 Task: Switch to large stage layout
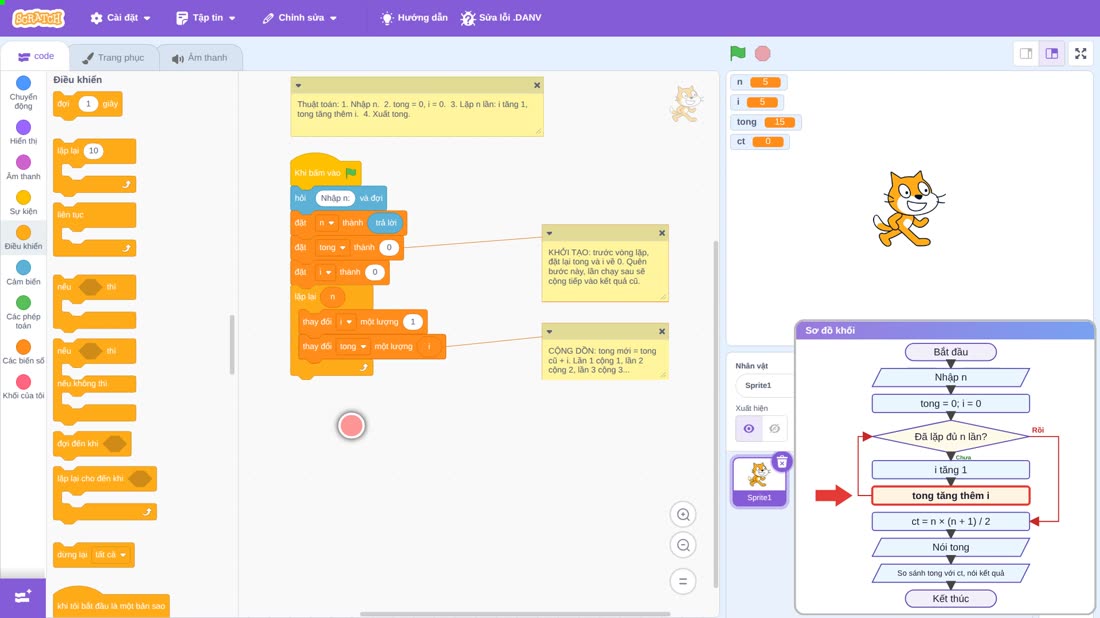pyautogui.click(x=1052, y=53)
